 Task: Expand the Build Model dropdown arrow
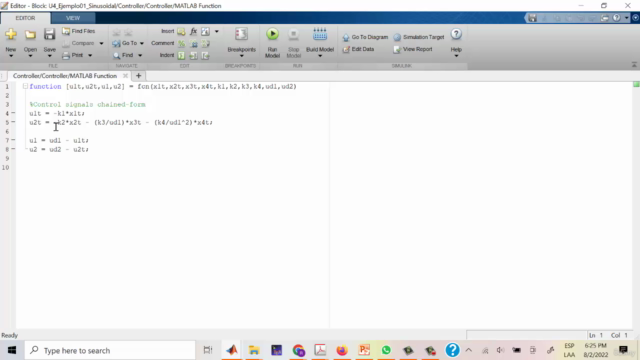click(x=320, y=56)
